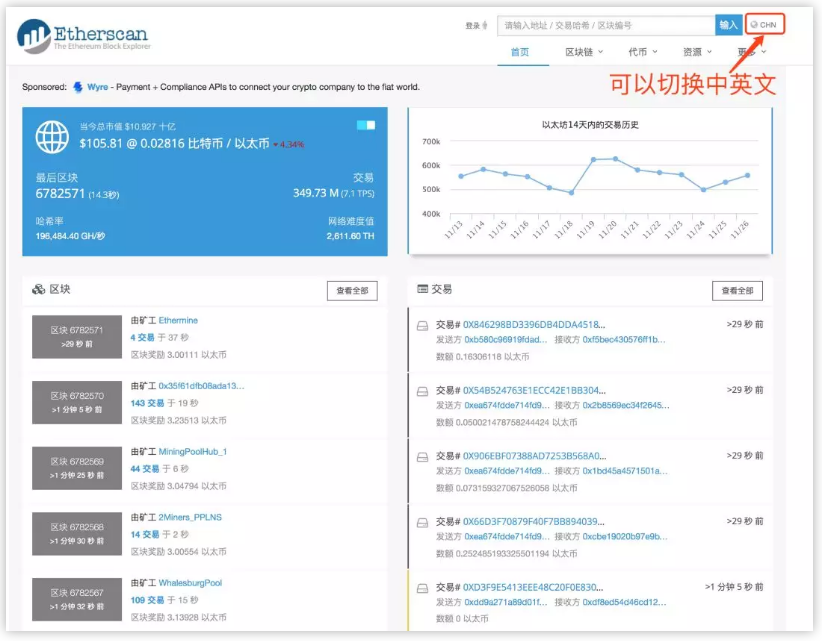Click the icon beside transaction 0X66D3F70879F40F7BB894039
Viewport: 822px width, 641px height.
[x=423, y=523]
